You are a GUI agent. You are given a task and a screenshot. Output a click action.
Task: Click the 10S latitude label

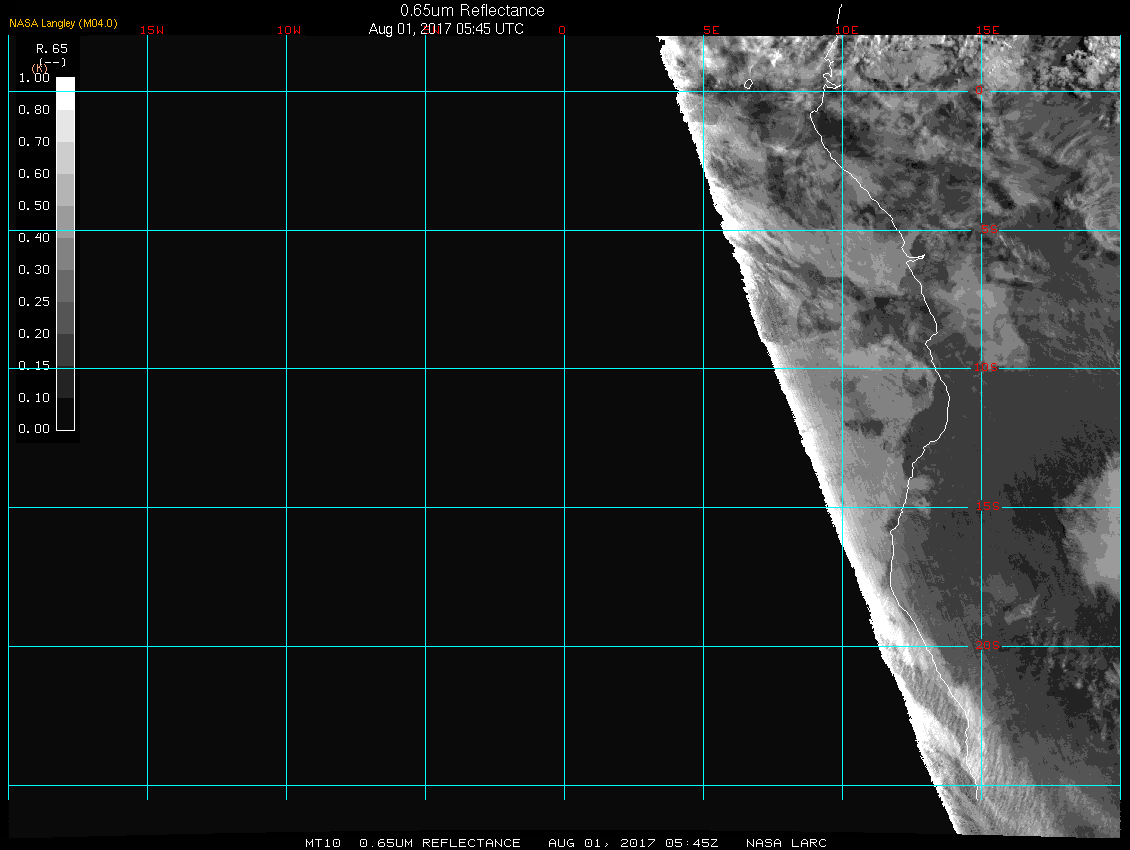(x=986, y=369)
